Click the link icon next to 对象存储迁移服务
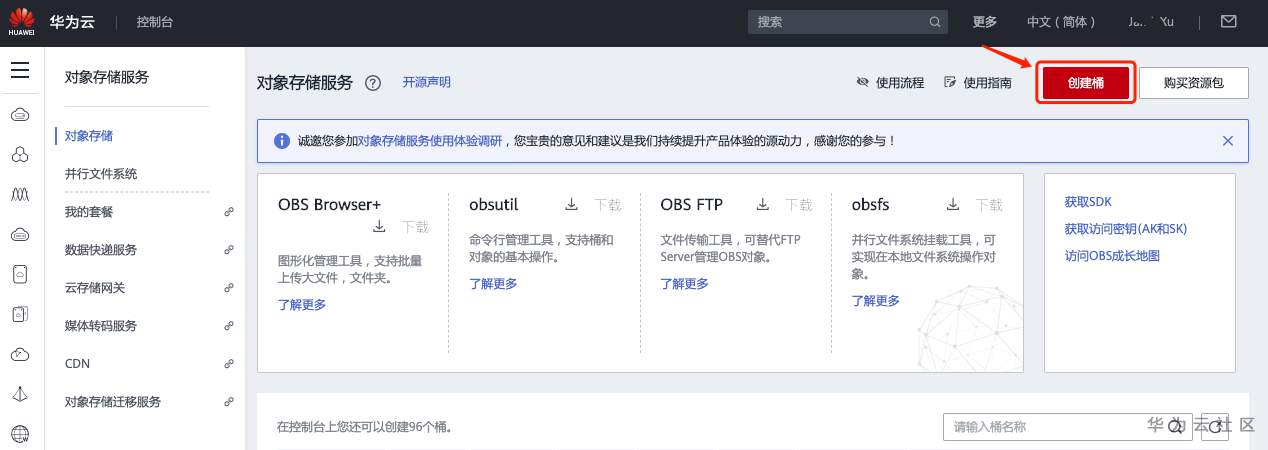 229,402
